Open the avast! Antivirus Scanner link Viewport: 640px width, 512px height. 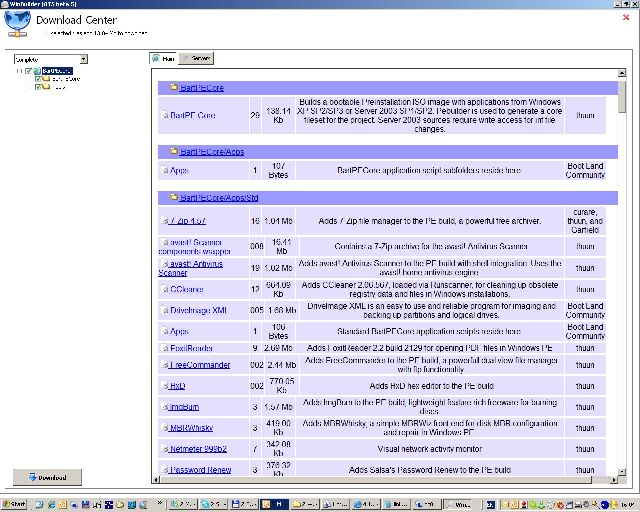coord(191,268)
